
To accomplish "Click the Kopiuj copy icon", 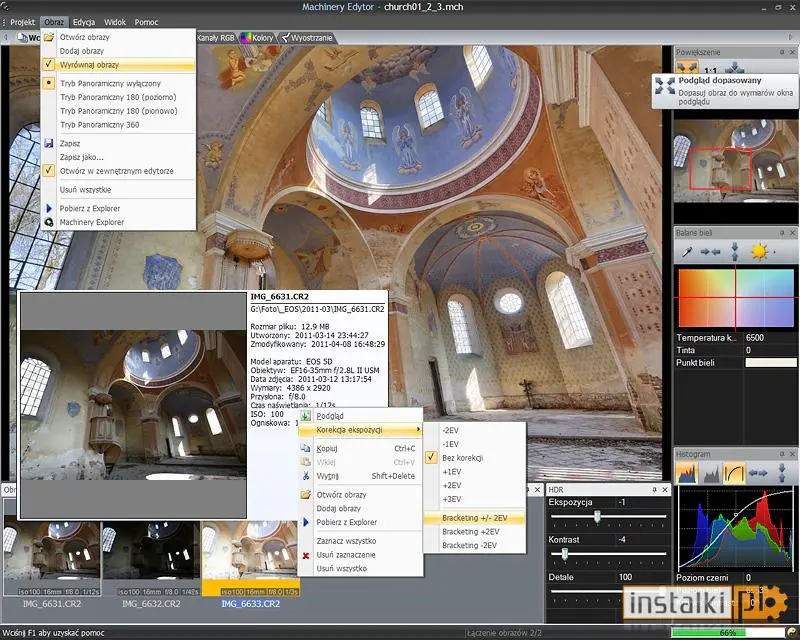I will click(306, 448).
